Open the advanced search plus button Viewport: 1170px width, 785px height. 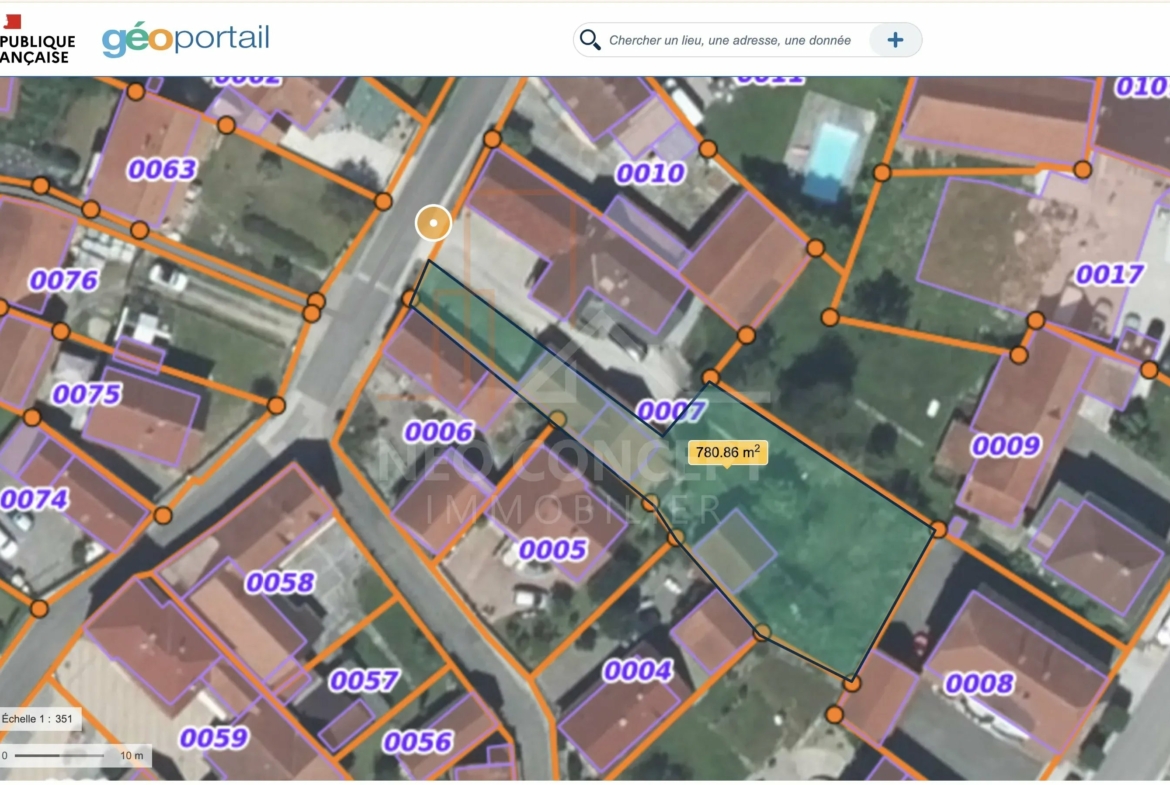[895, 40]
